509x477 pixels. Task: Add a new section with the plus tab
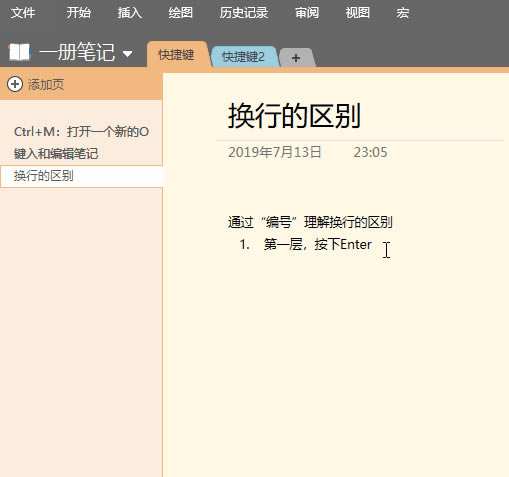296,58
